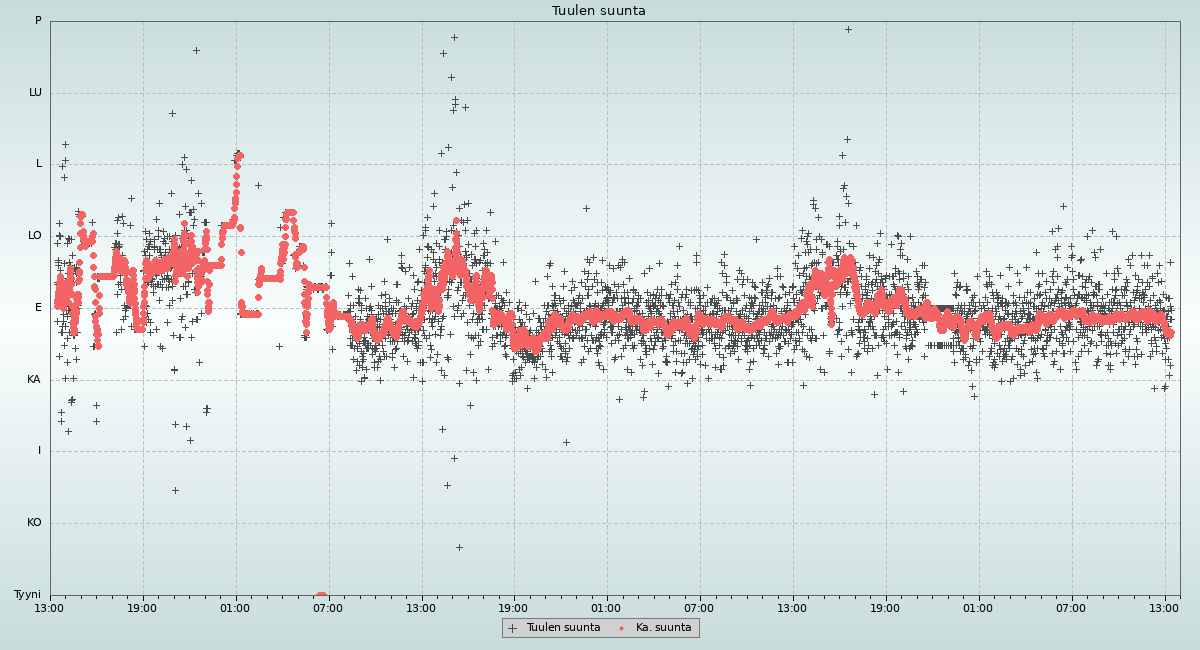Click the plus marker icon in the legend
The height and width of the screenshot is (650, 1200).
[513, 628]
